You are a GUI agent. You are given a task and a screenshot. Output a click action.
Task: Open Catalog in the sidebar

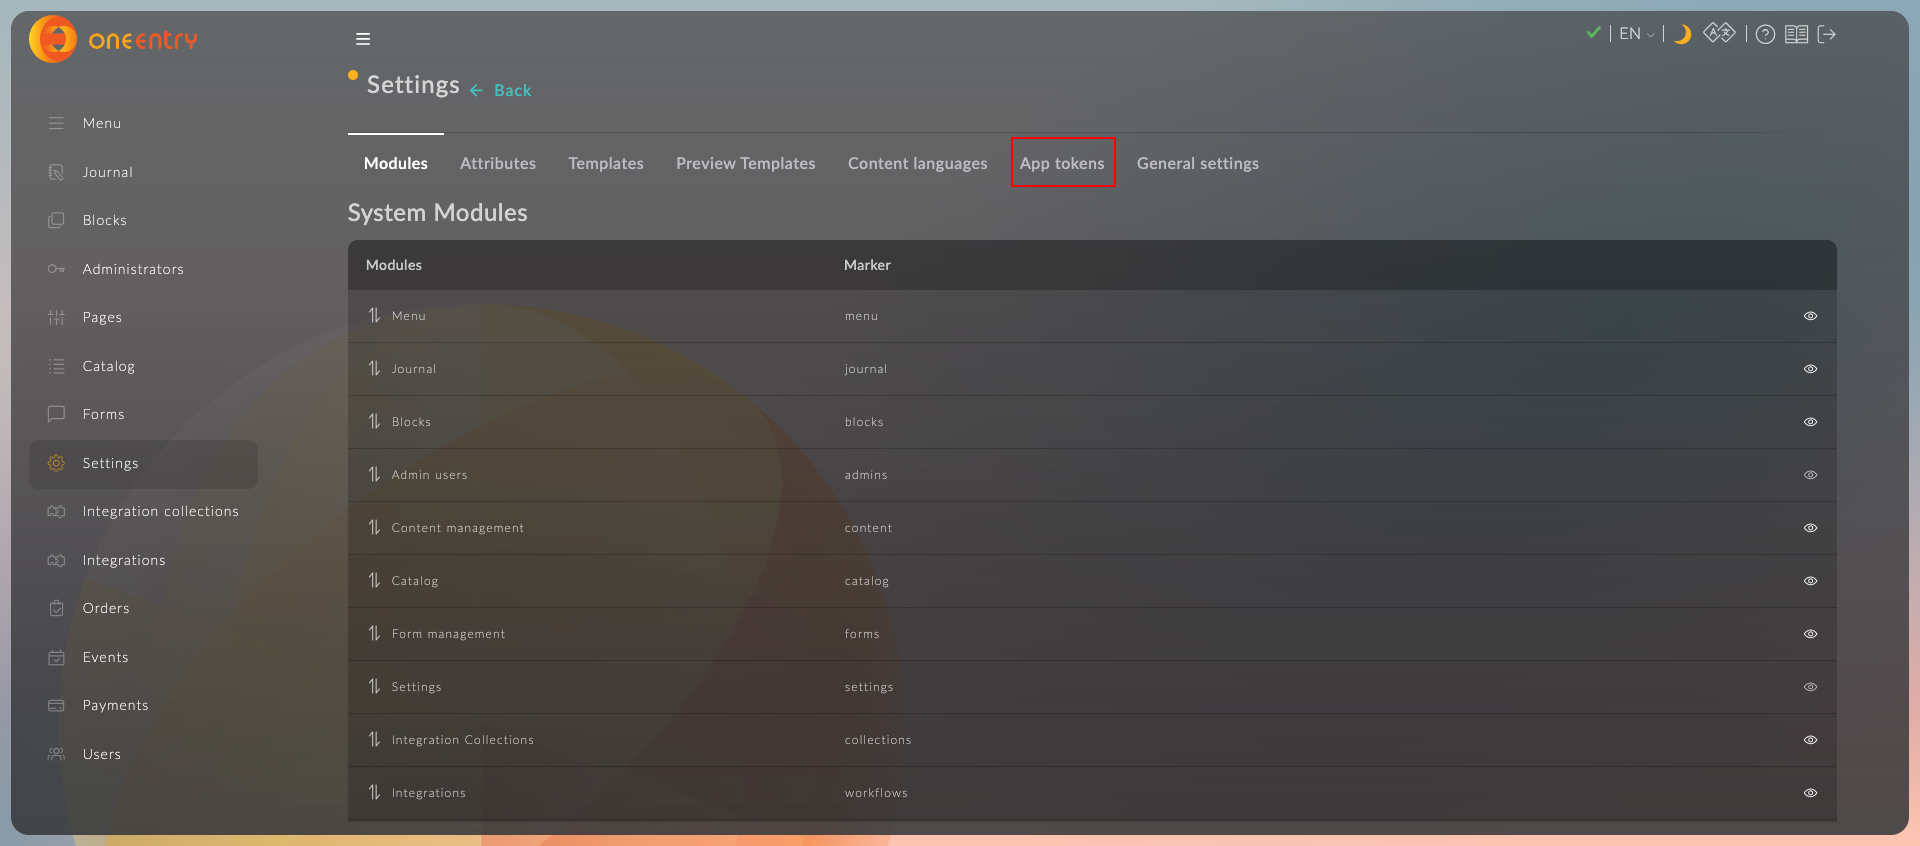pyautogui.click(x=143, y=366)
